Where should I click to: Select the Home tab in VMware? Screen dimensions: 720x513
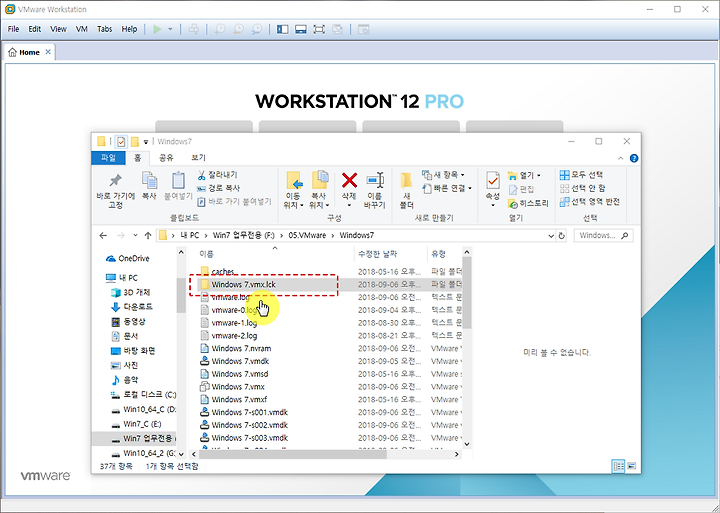(29, 52)
